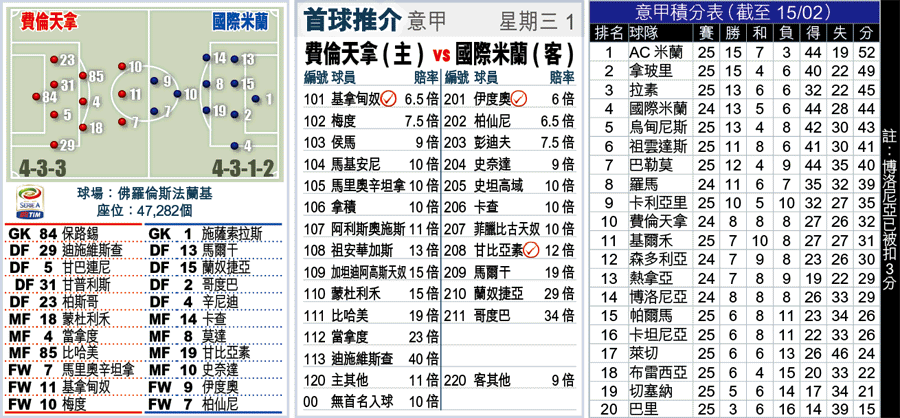Click lineup row FW 10 梅度

pyautogui.click(x=74, y=404)
